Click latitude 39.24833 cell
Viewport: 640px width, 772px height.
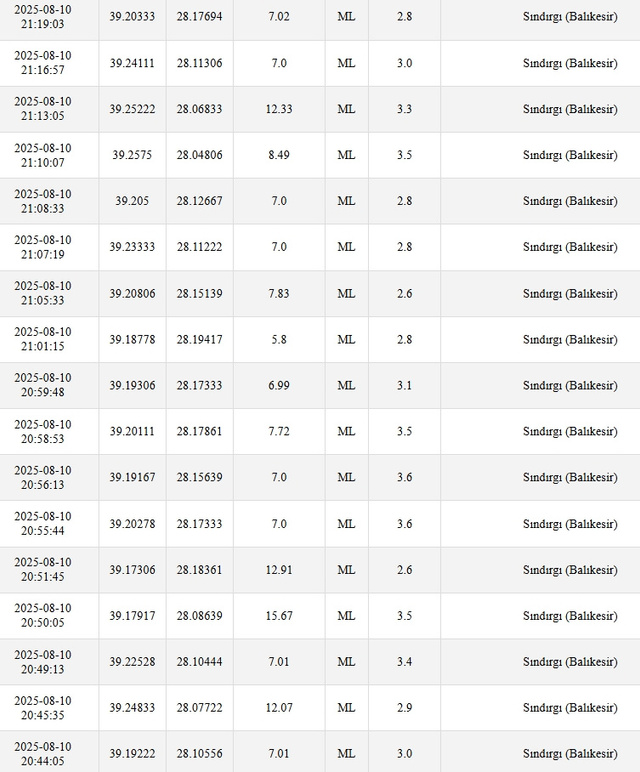tap(132, 708)
